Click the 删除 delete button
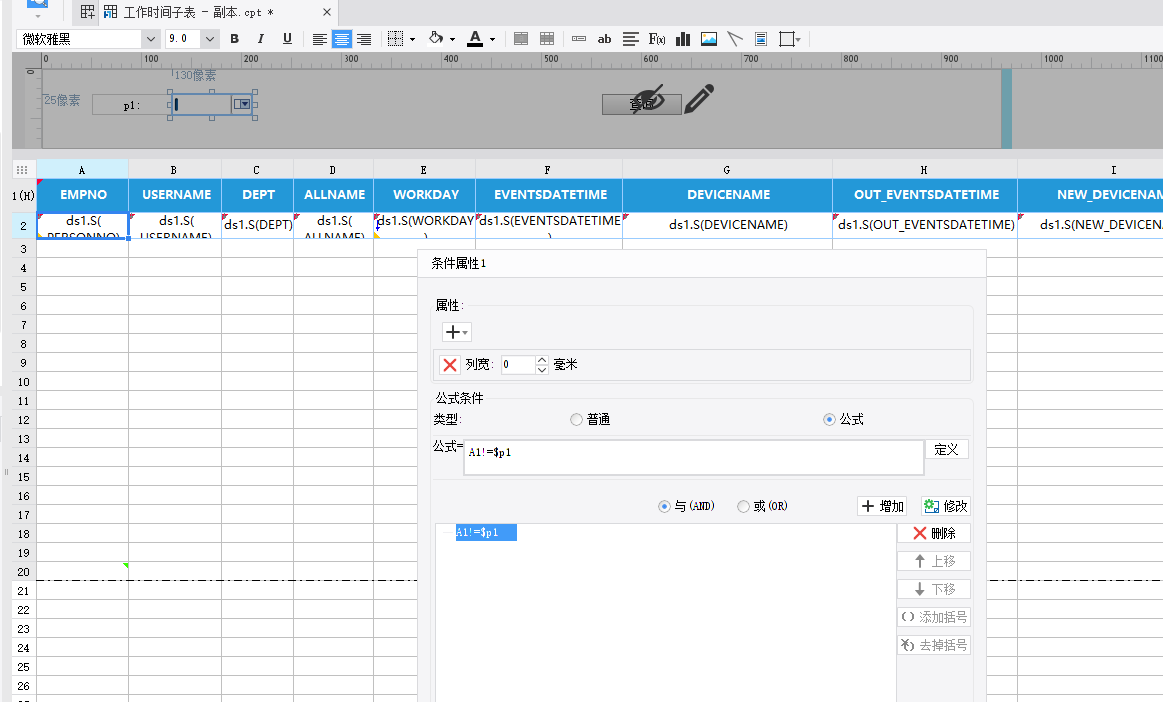The image size is (1163, 702). tap(934, 534)
